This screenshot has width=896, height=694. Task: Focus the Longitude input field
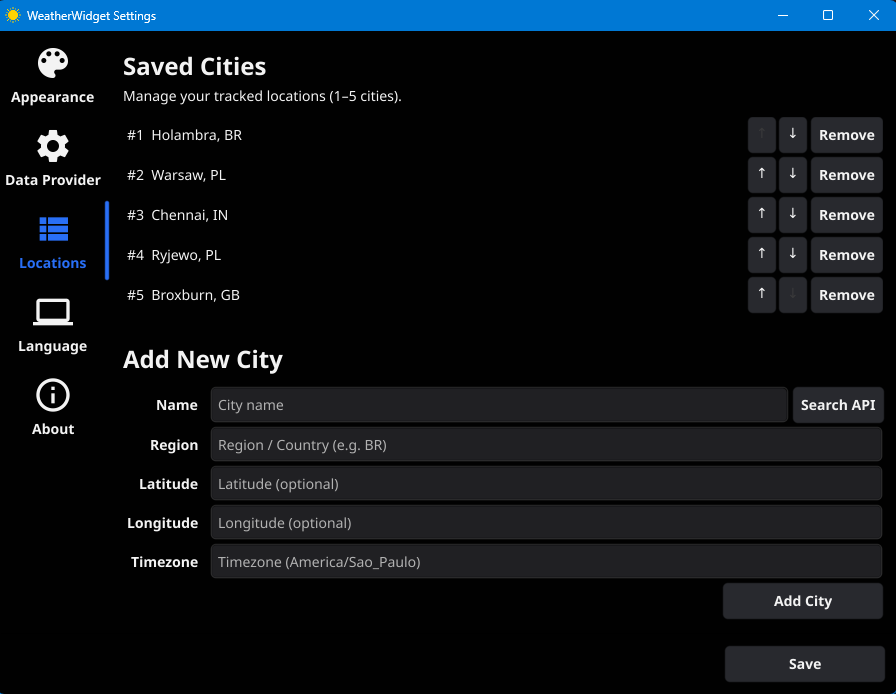[x=546, y=523]
